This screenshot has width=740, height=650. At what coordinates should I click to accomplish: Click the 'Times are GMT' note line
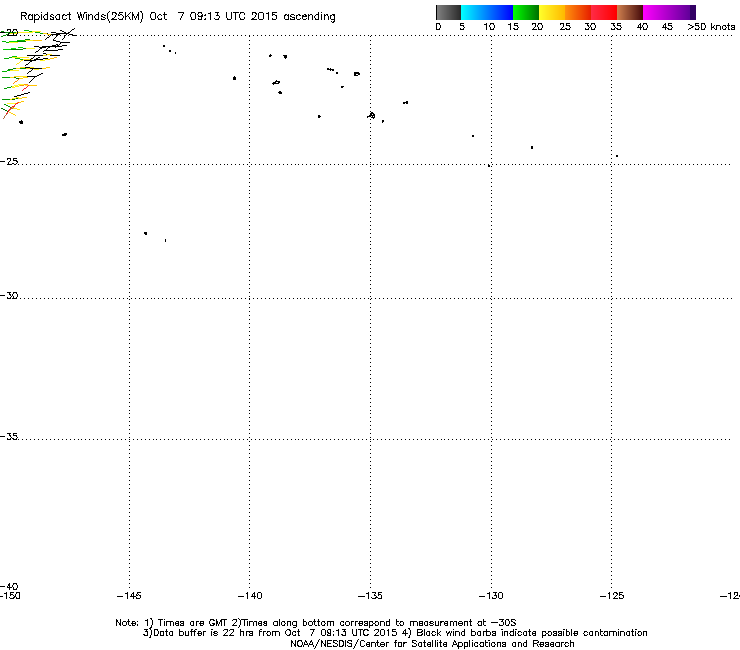coord(316,623)
